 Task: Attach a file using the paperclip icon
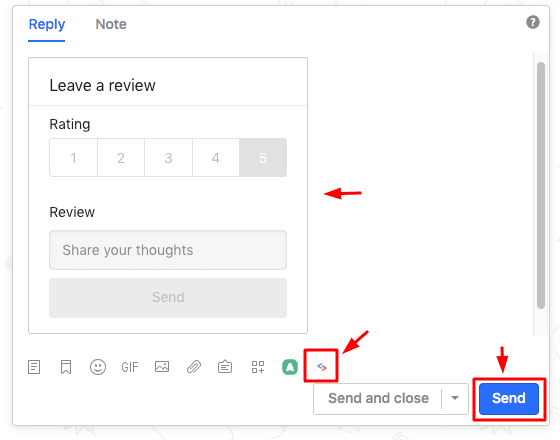point(194,367)
